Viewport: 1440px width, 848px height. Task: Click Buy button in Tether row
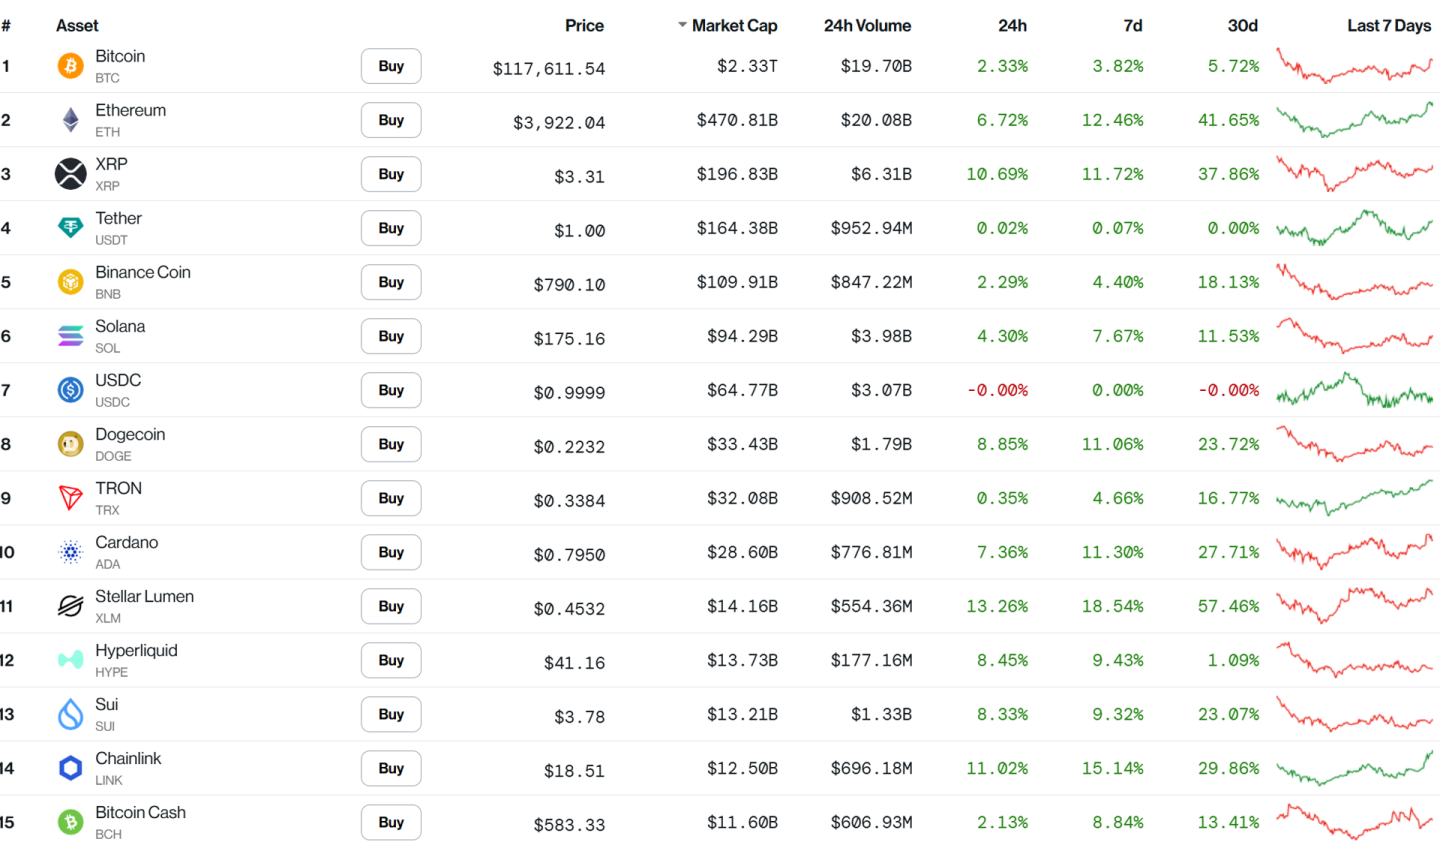391,228
